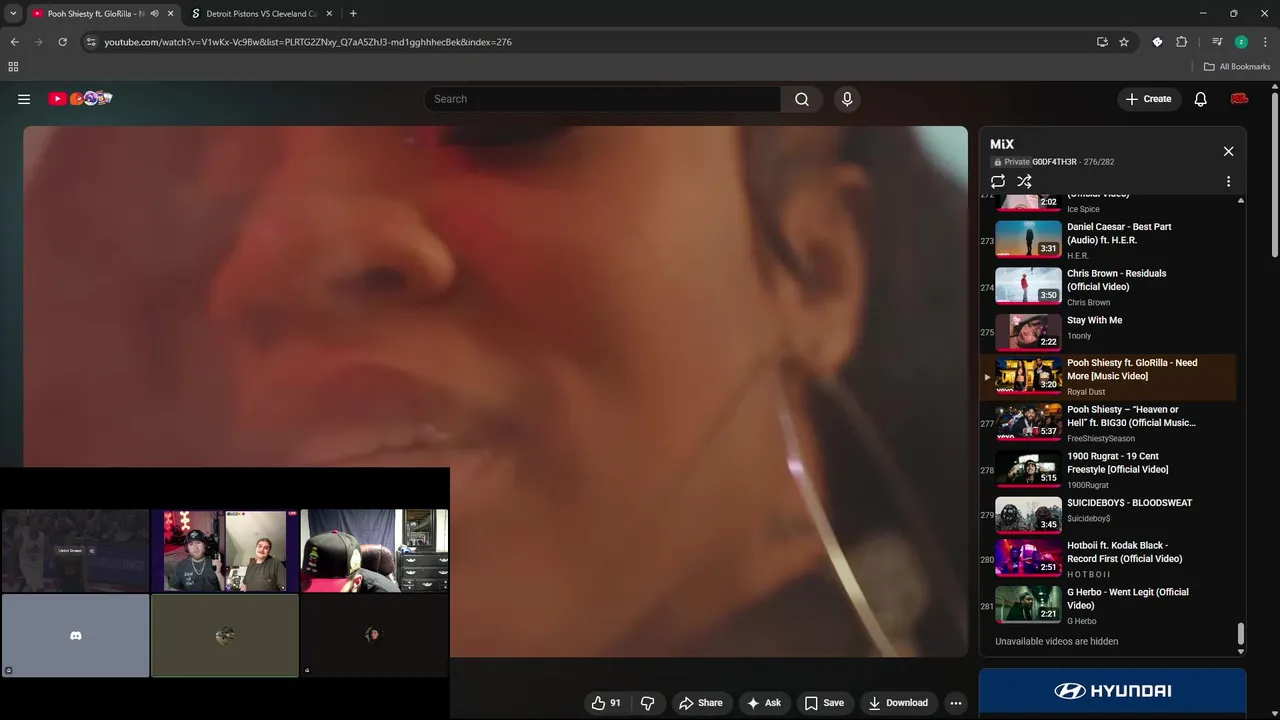Play $UICIDEBOY$ - BLOODSWEAT from playlist
Viewport: 1280px width, 720px height.
pos(1108,515)
